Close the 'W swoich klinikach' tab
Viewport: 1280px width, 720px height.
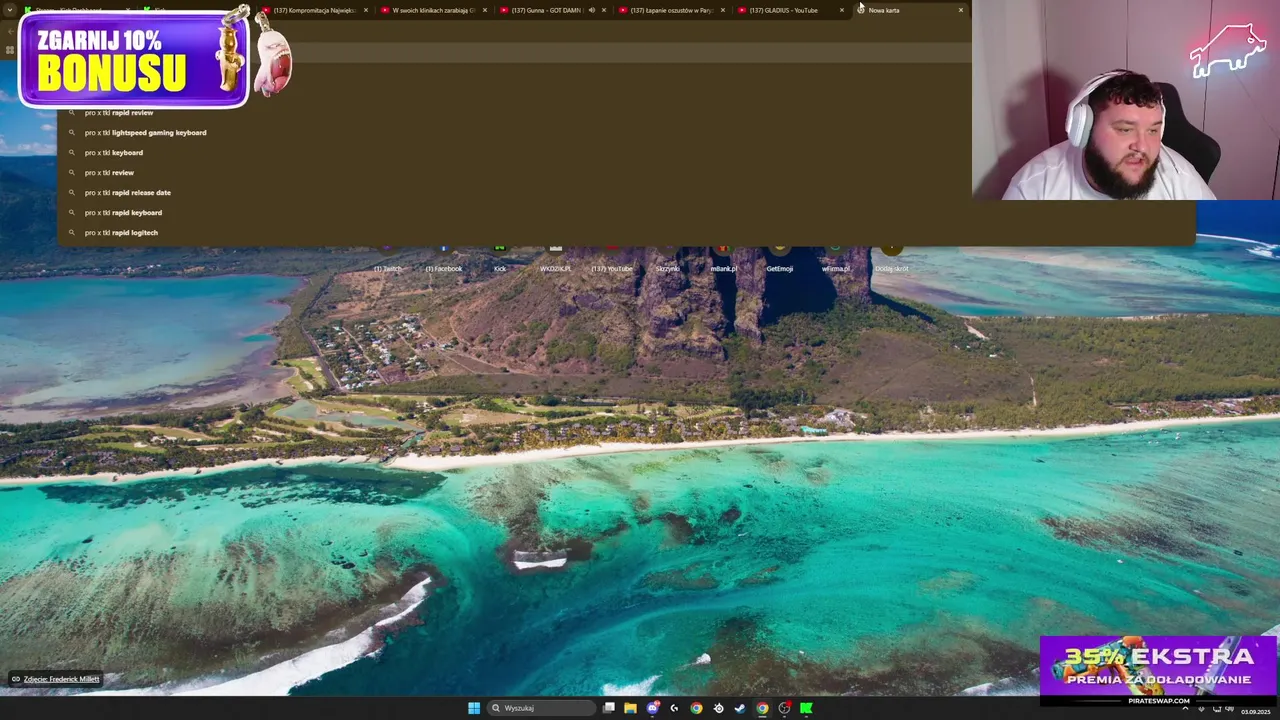(485, 10)
